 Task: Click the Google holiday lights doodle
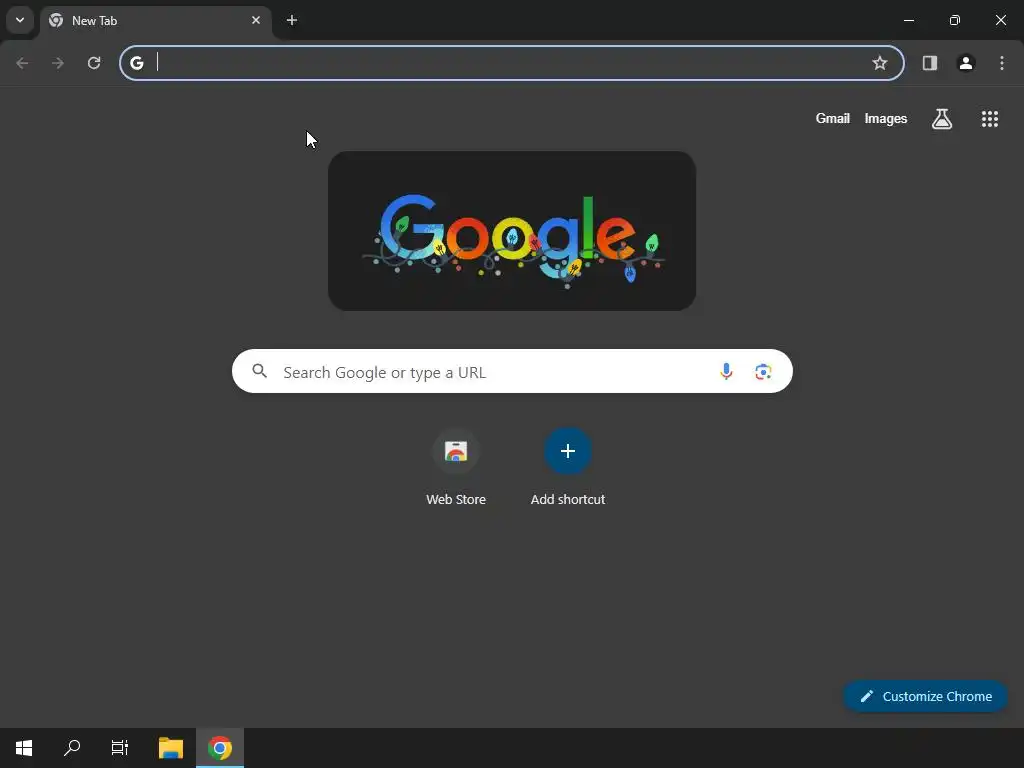[512, 231]
